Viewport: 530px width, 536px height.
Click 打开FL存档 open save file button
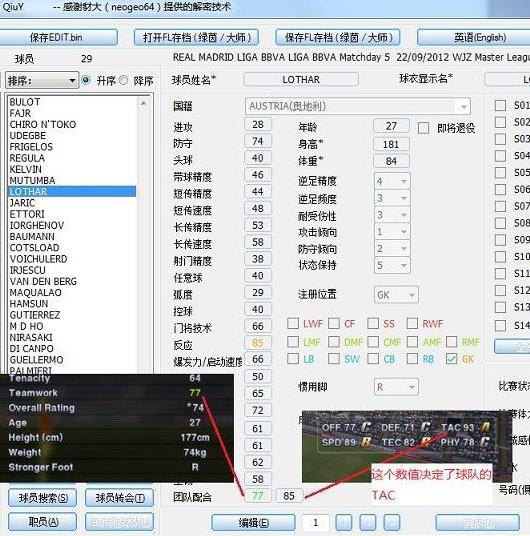click(196, 37)
